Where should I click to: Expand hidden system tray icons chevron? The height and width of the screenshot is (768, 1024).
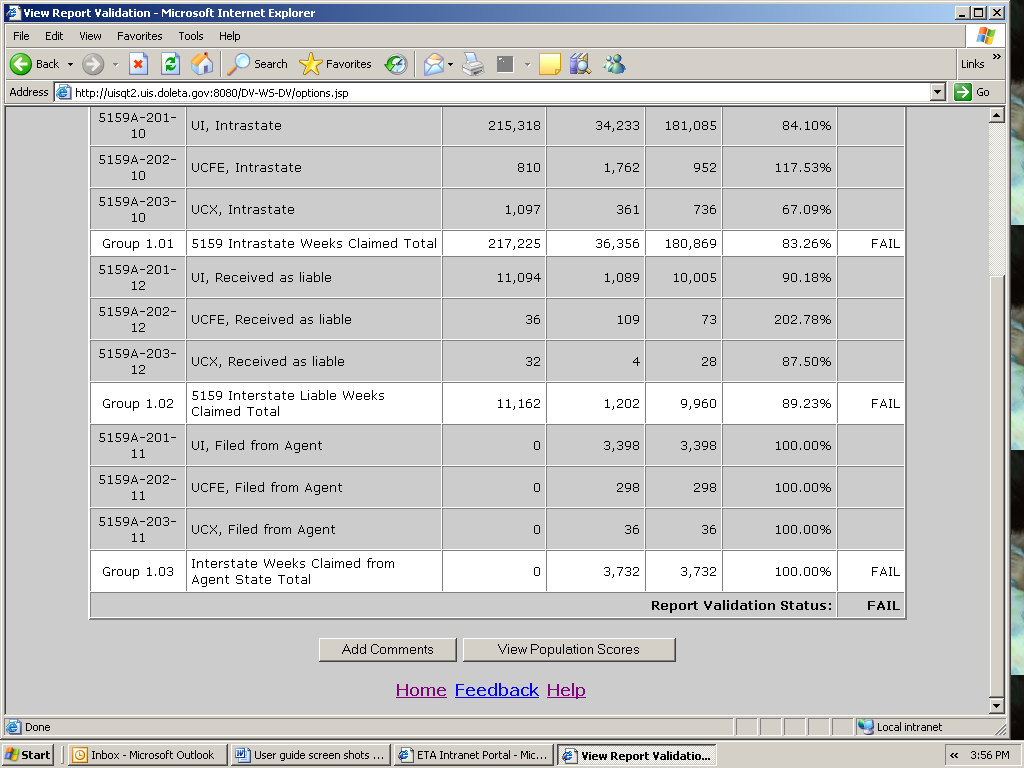954,755
